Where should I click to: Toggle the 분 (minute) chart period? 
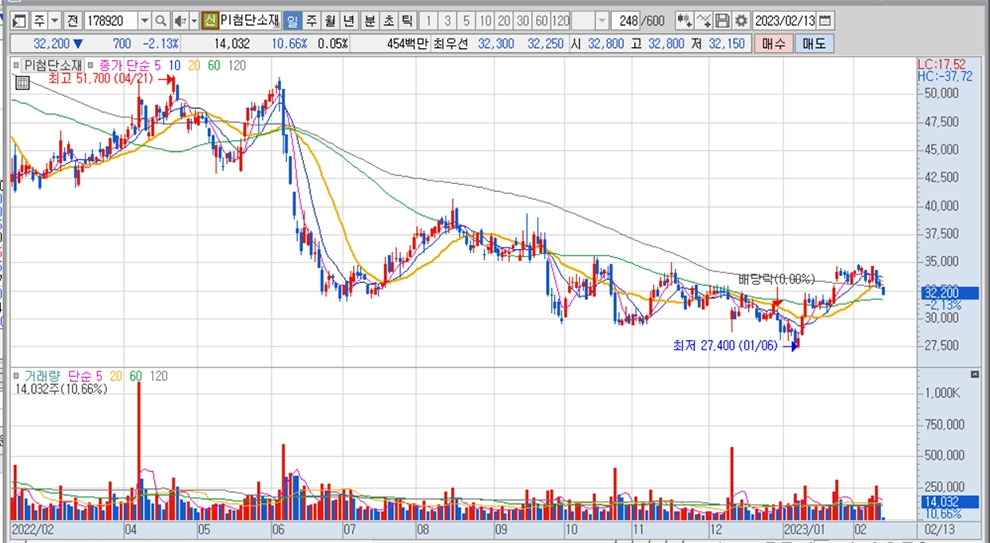pyautogui.click(x=369, y=21)
